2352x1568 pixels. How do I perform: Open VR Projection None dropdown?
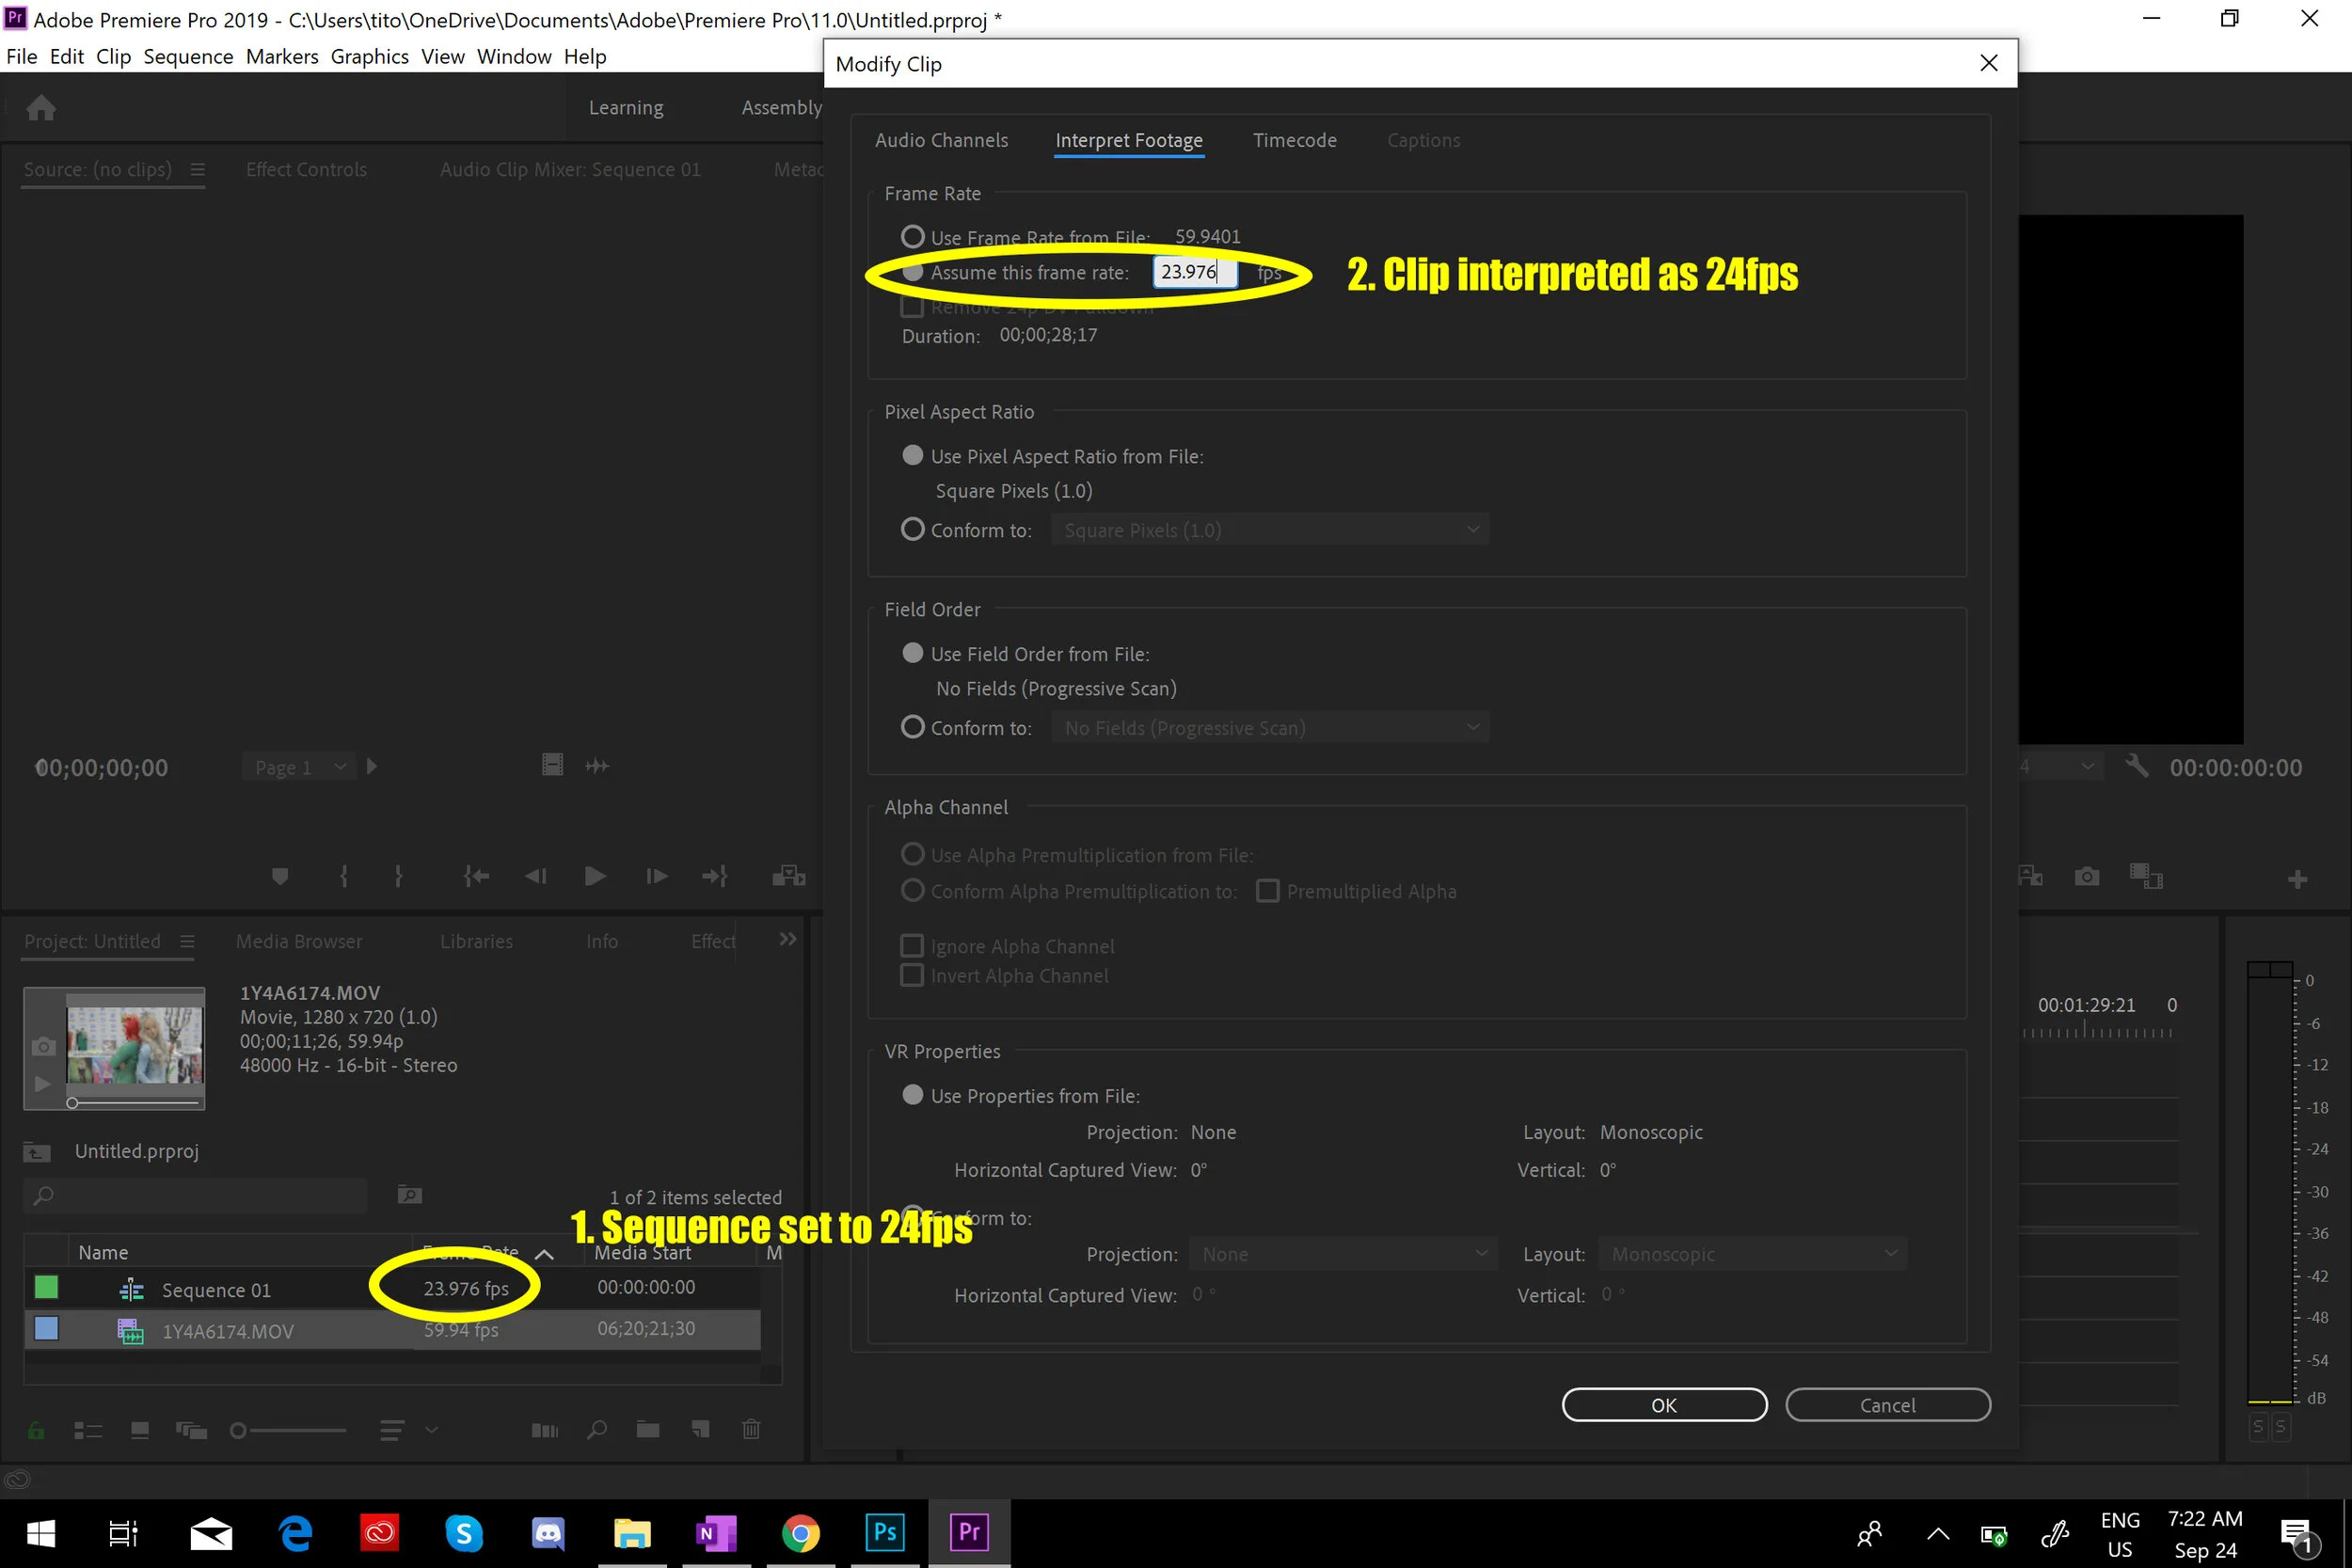pyautogui.click(x=1342, y=1254)
